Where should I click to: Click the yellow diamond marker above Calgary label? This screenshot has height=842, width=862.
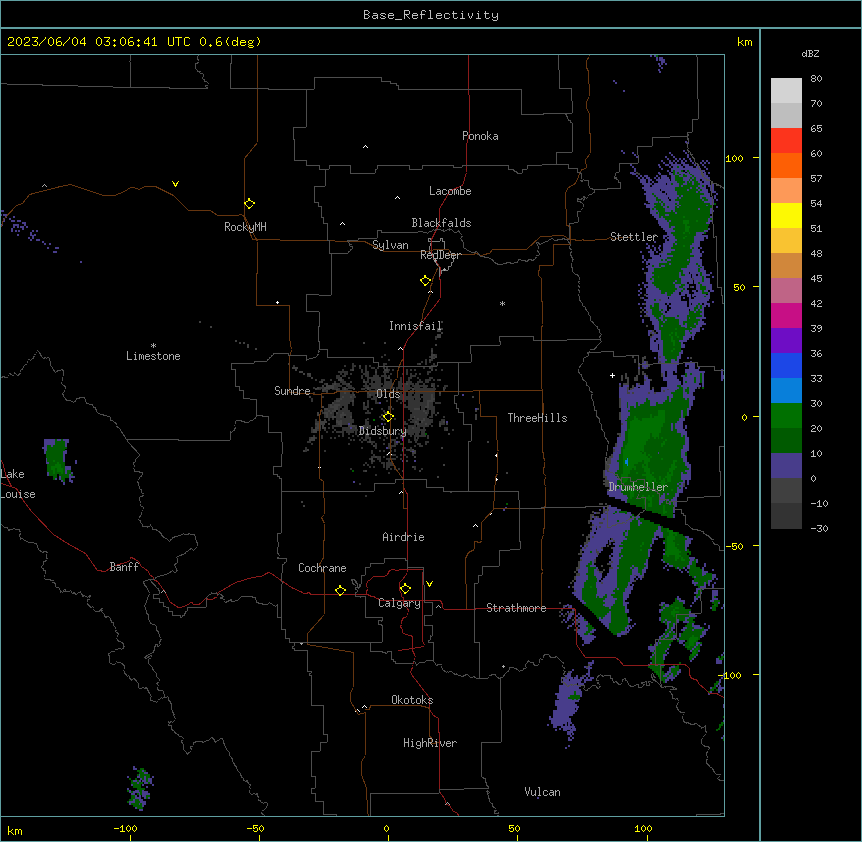pos(405,589)
